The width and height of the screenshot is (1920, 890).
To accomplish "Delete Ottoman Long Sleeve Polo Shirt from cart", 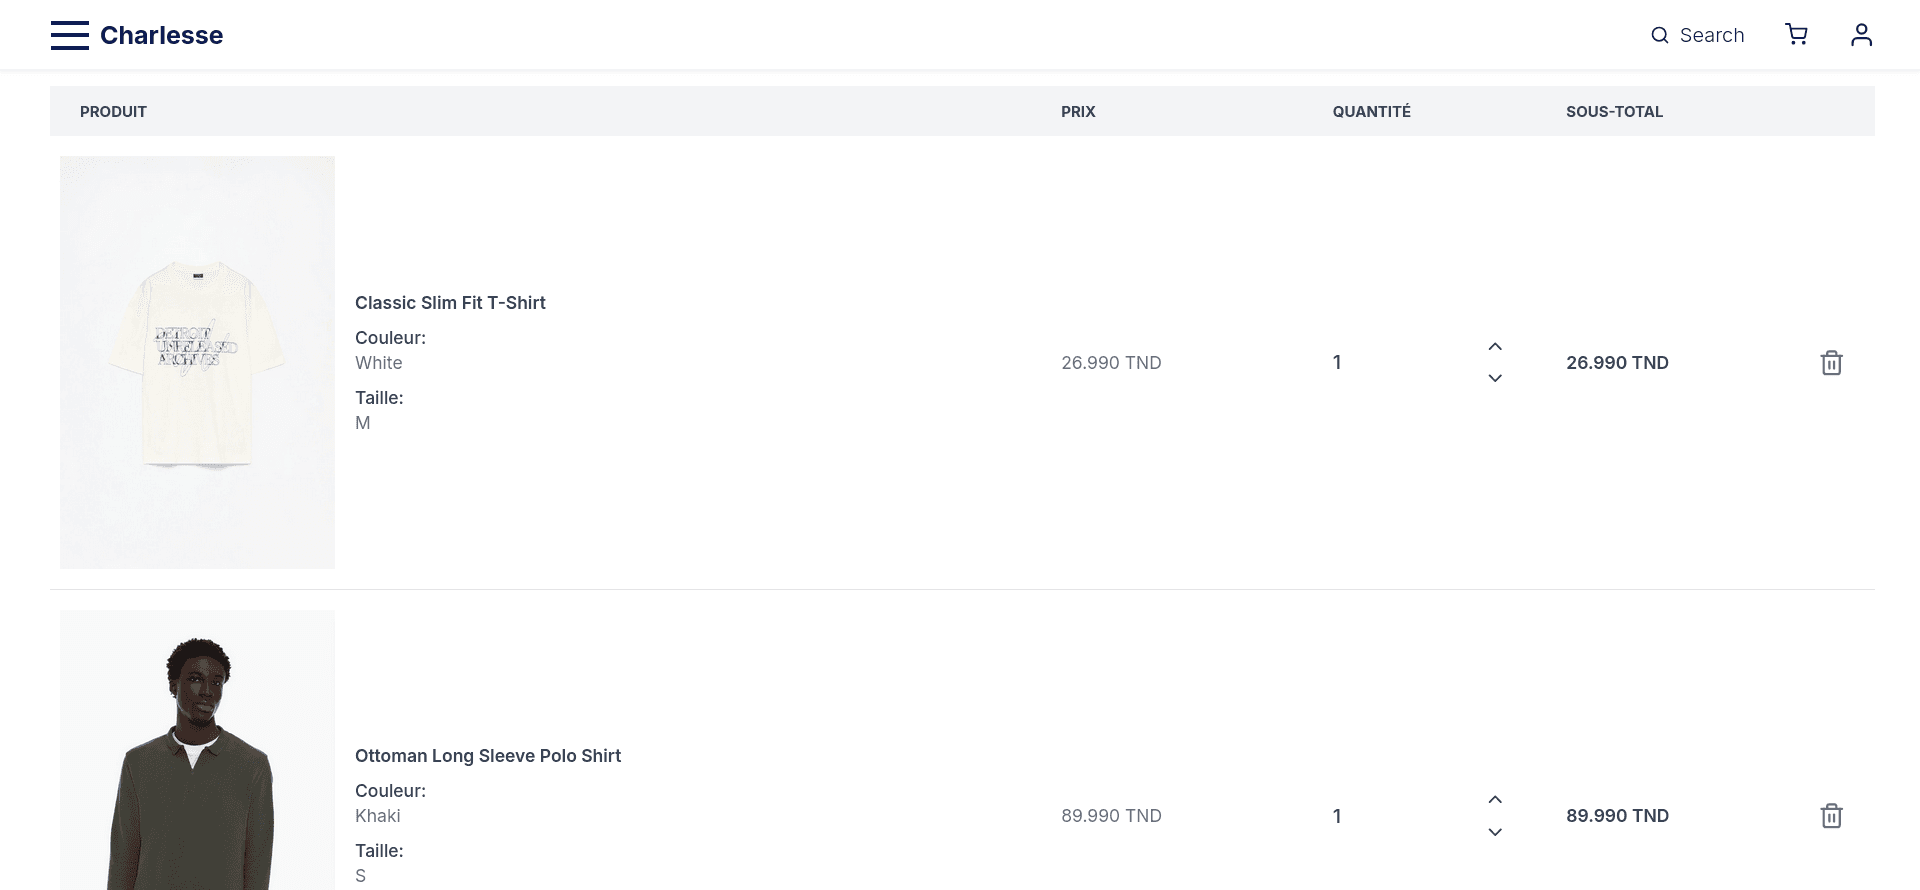I will [x=1831, y=816].
